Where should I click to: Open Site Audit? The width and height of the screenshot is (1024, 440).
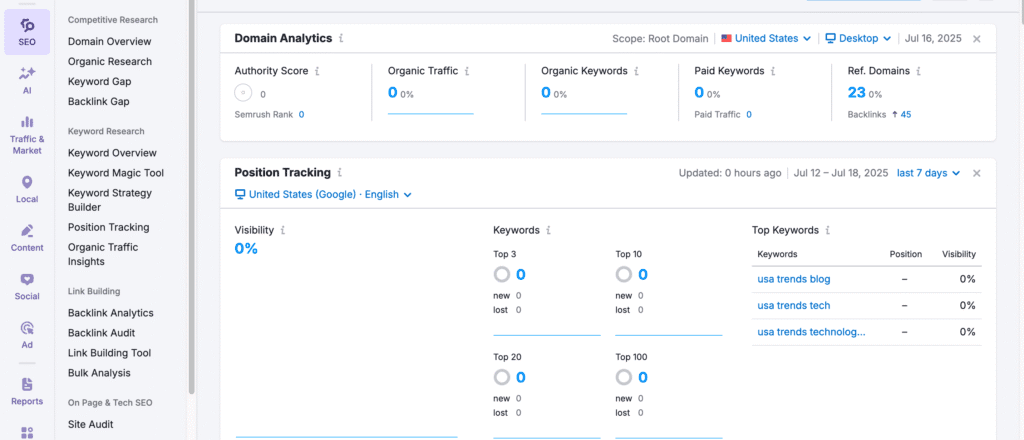click(91, 424)
